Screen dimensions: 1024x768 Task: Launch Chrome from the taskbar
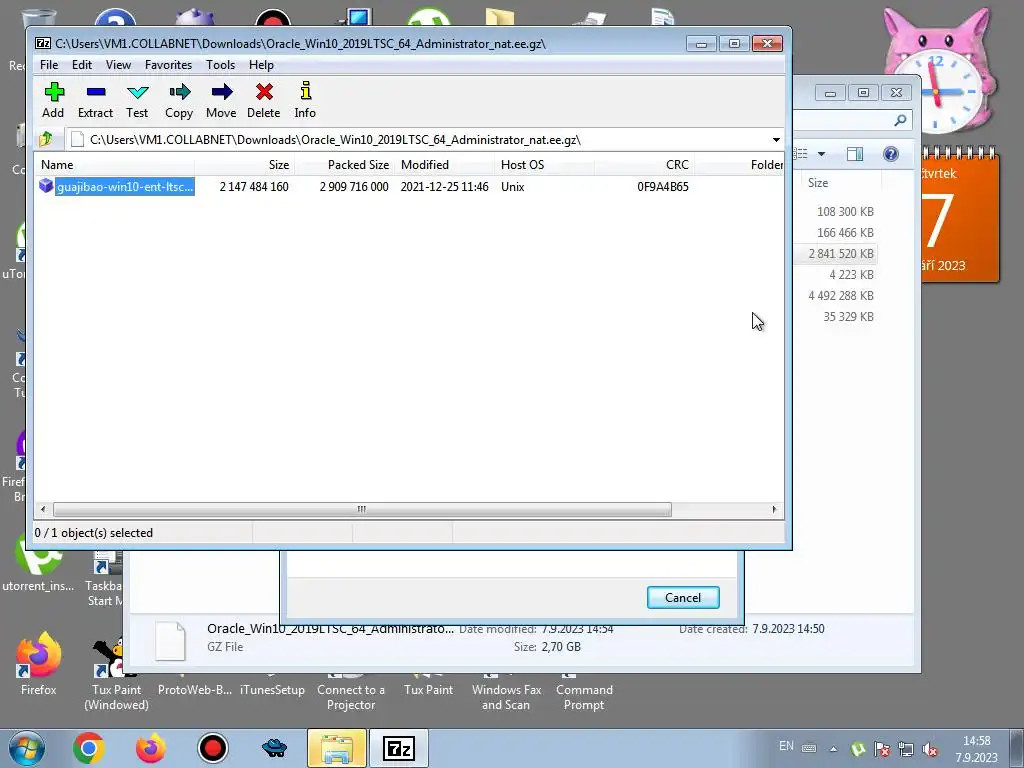pyautogui.click(x=89, y=748)
